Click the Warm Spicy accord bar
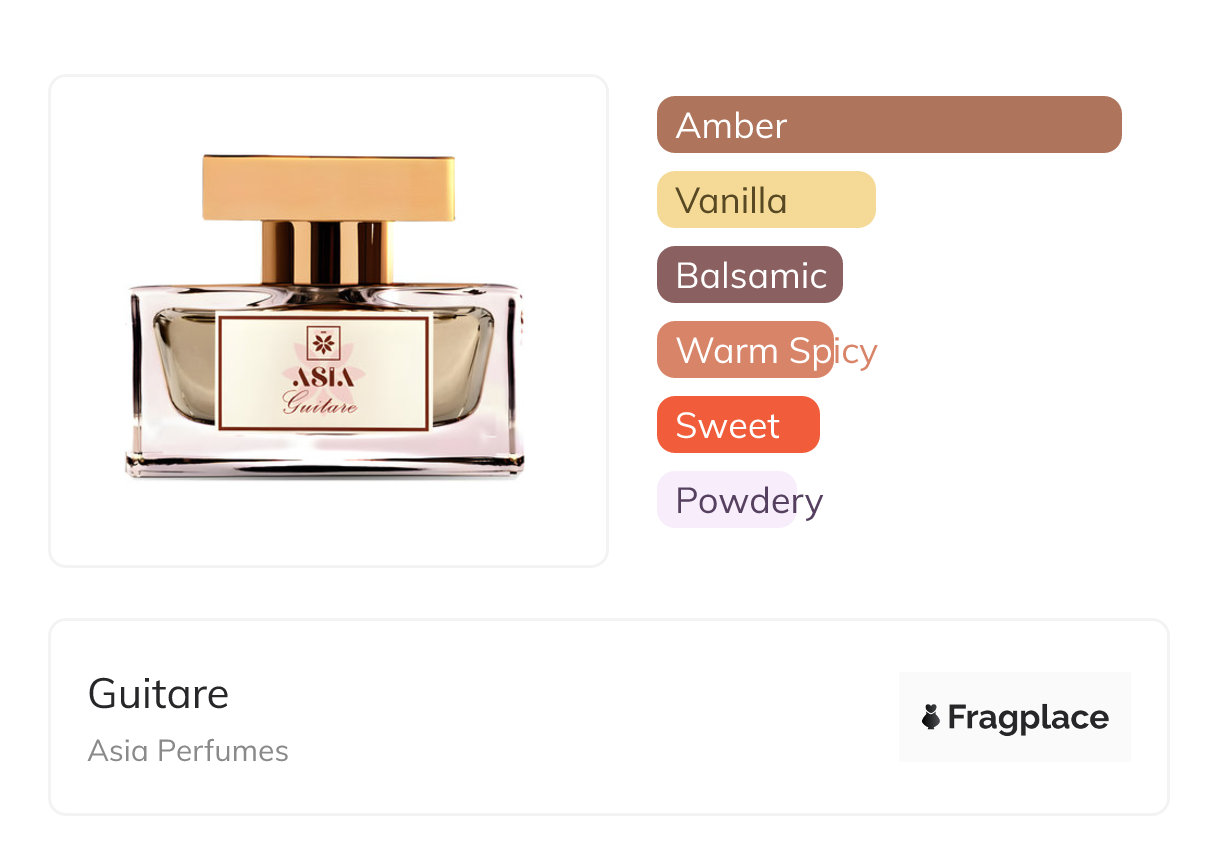This screenshot has height=864, width=1218. pos(746,350)
